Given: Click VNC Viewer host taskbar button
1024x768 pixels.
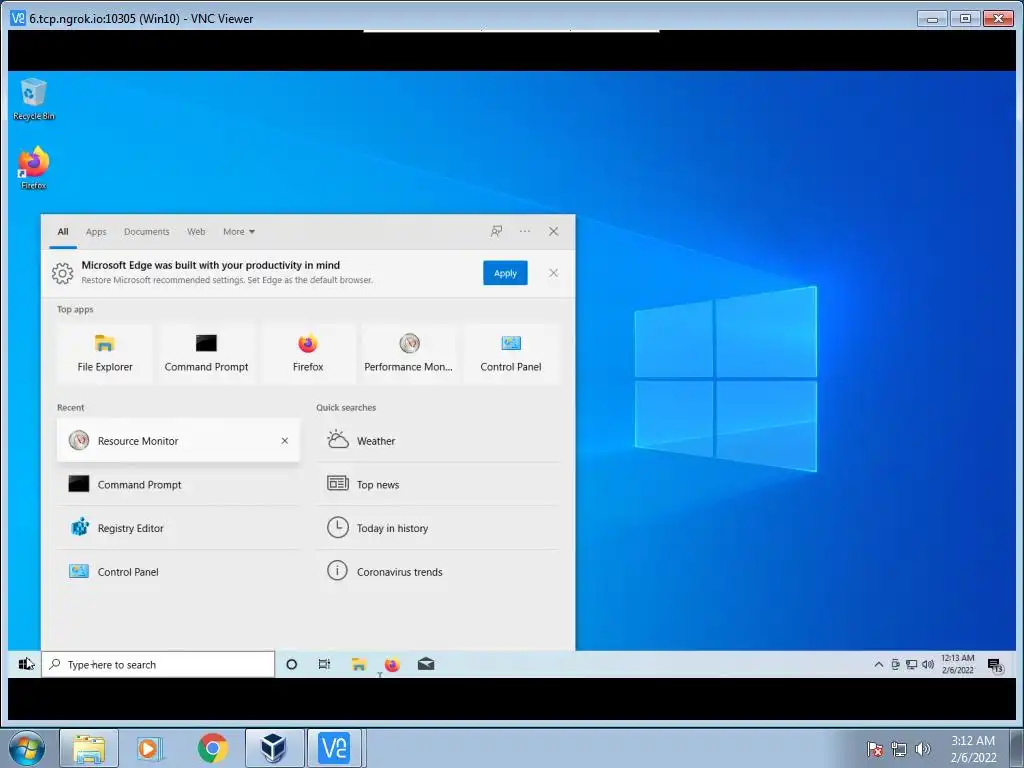Looking at the screenshot, I should click(334, 748).
